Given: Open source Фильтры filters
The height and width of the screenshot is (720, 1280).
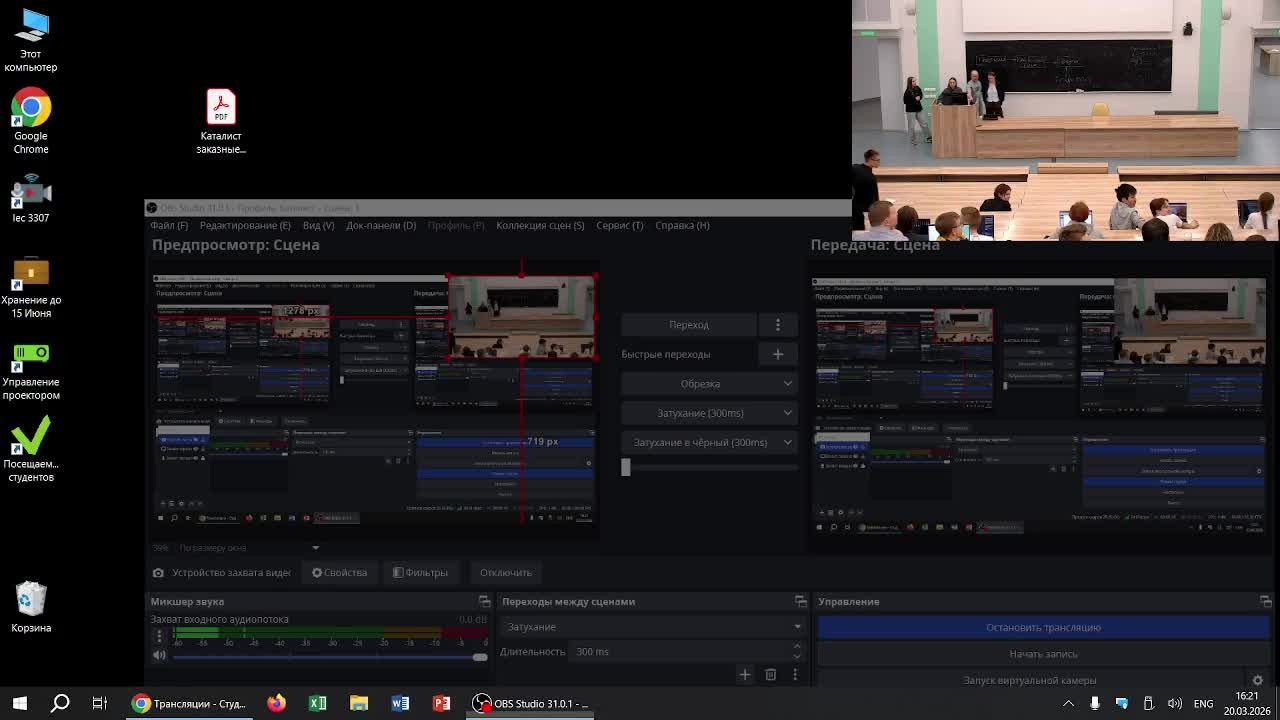Looking at the screenshot, I should 420,573.
